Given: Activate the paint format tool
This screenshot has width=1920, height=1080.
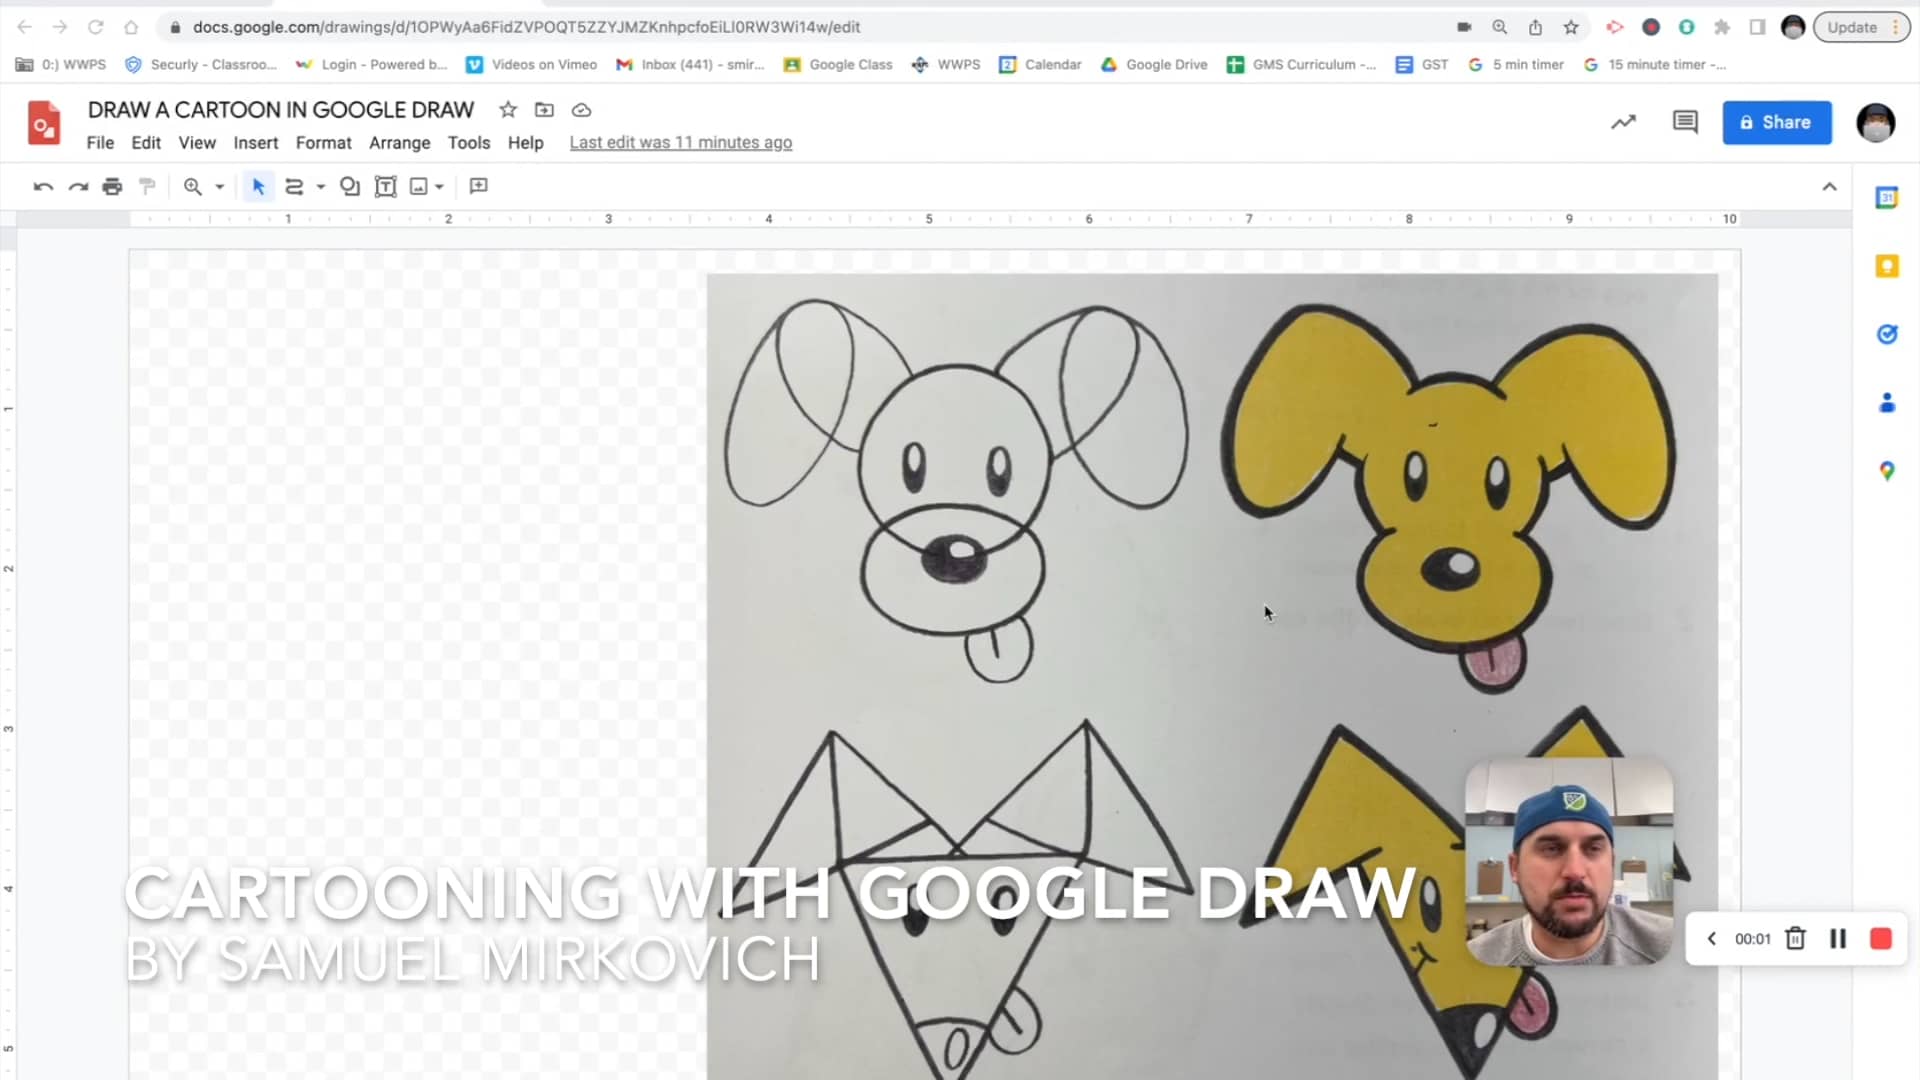Looking at the screenshot, I should click(x=147, y=186).
